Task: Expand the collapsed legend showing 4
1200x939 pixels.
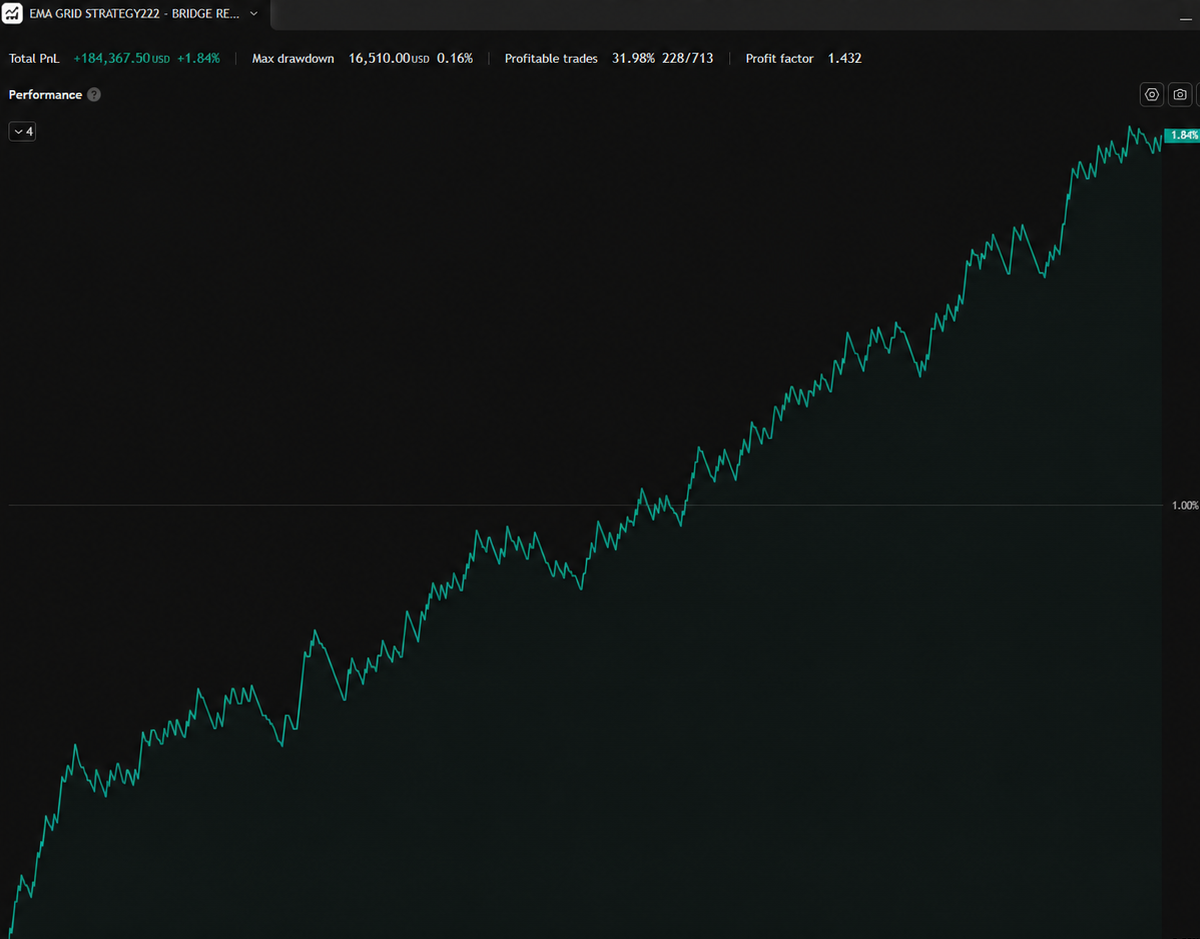Action: [22, 131]
